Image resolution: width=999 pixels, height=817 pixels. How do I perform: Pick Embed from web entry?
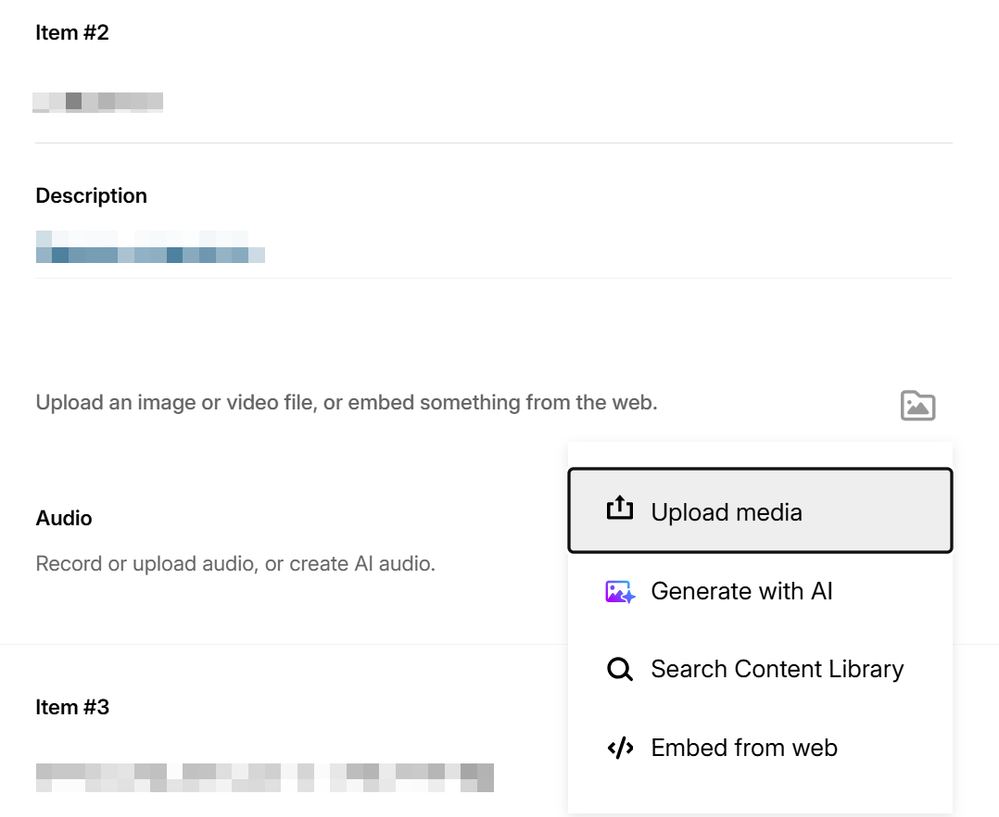[743, 748]
